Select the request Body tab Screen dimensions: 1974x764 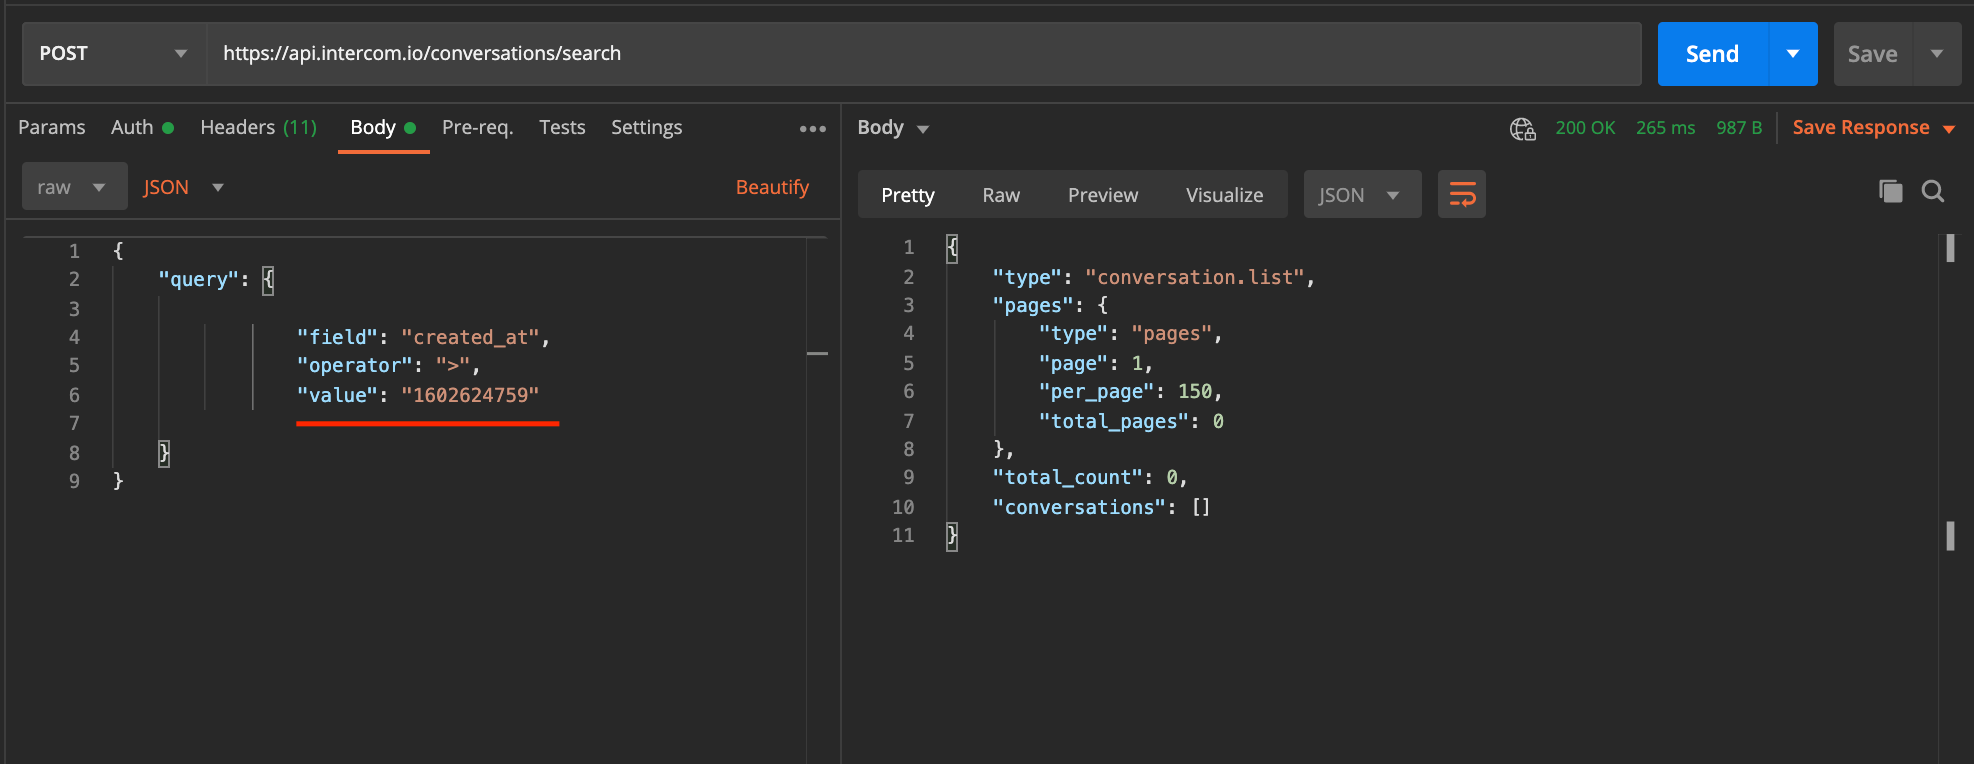pyautogui.click(x=383, y=127)
